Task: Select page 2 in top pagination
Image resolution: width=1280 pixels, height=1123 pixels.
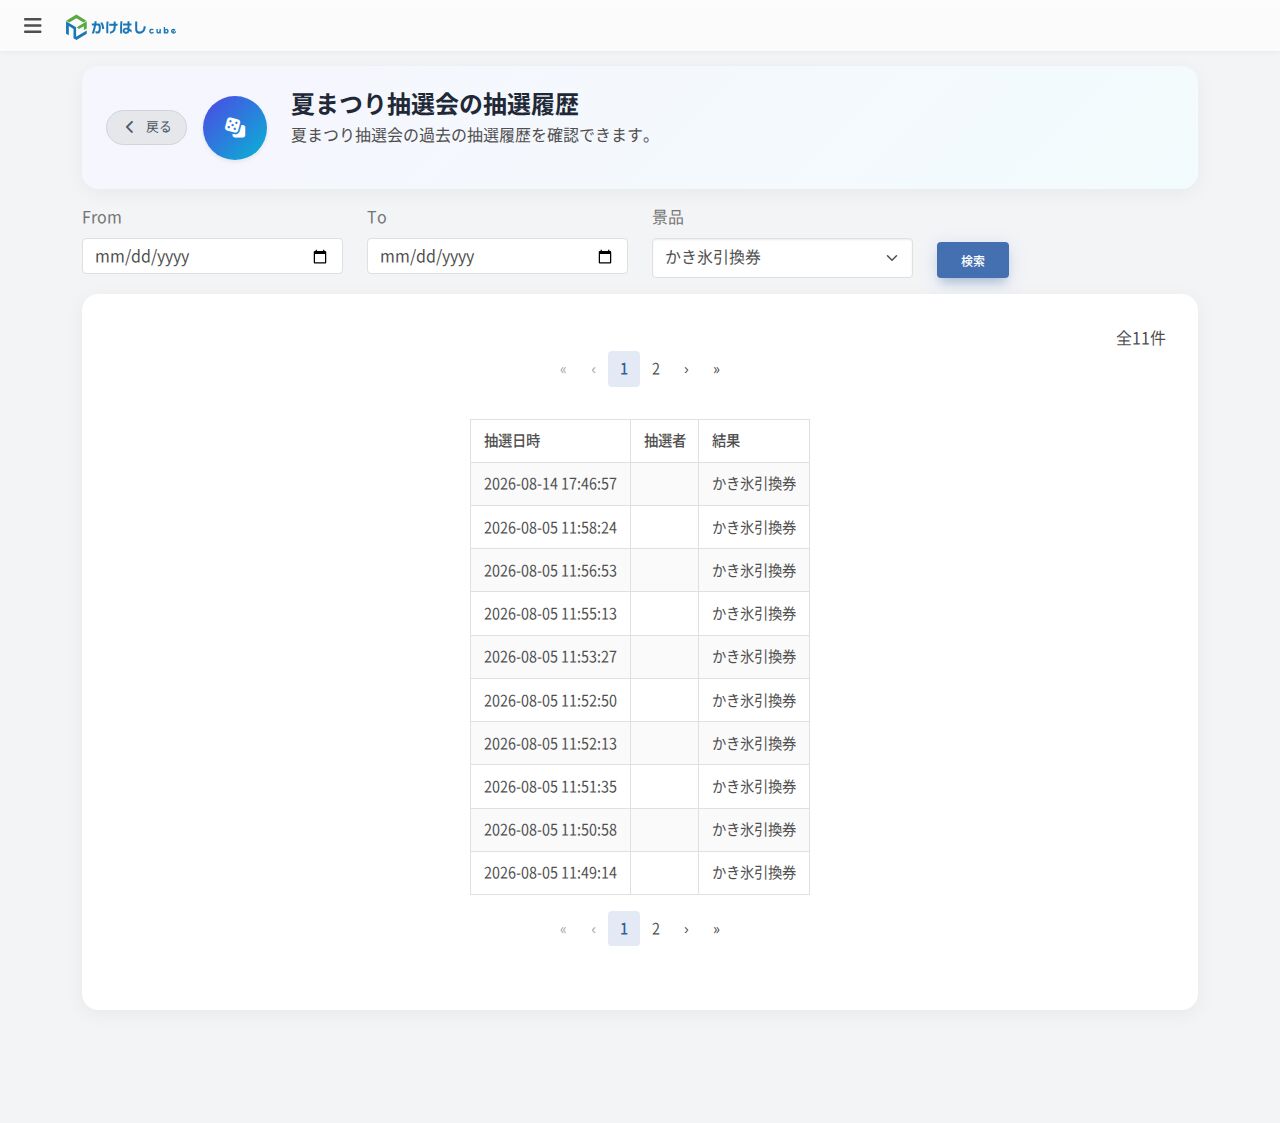Action: tap(656, 369)
